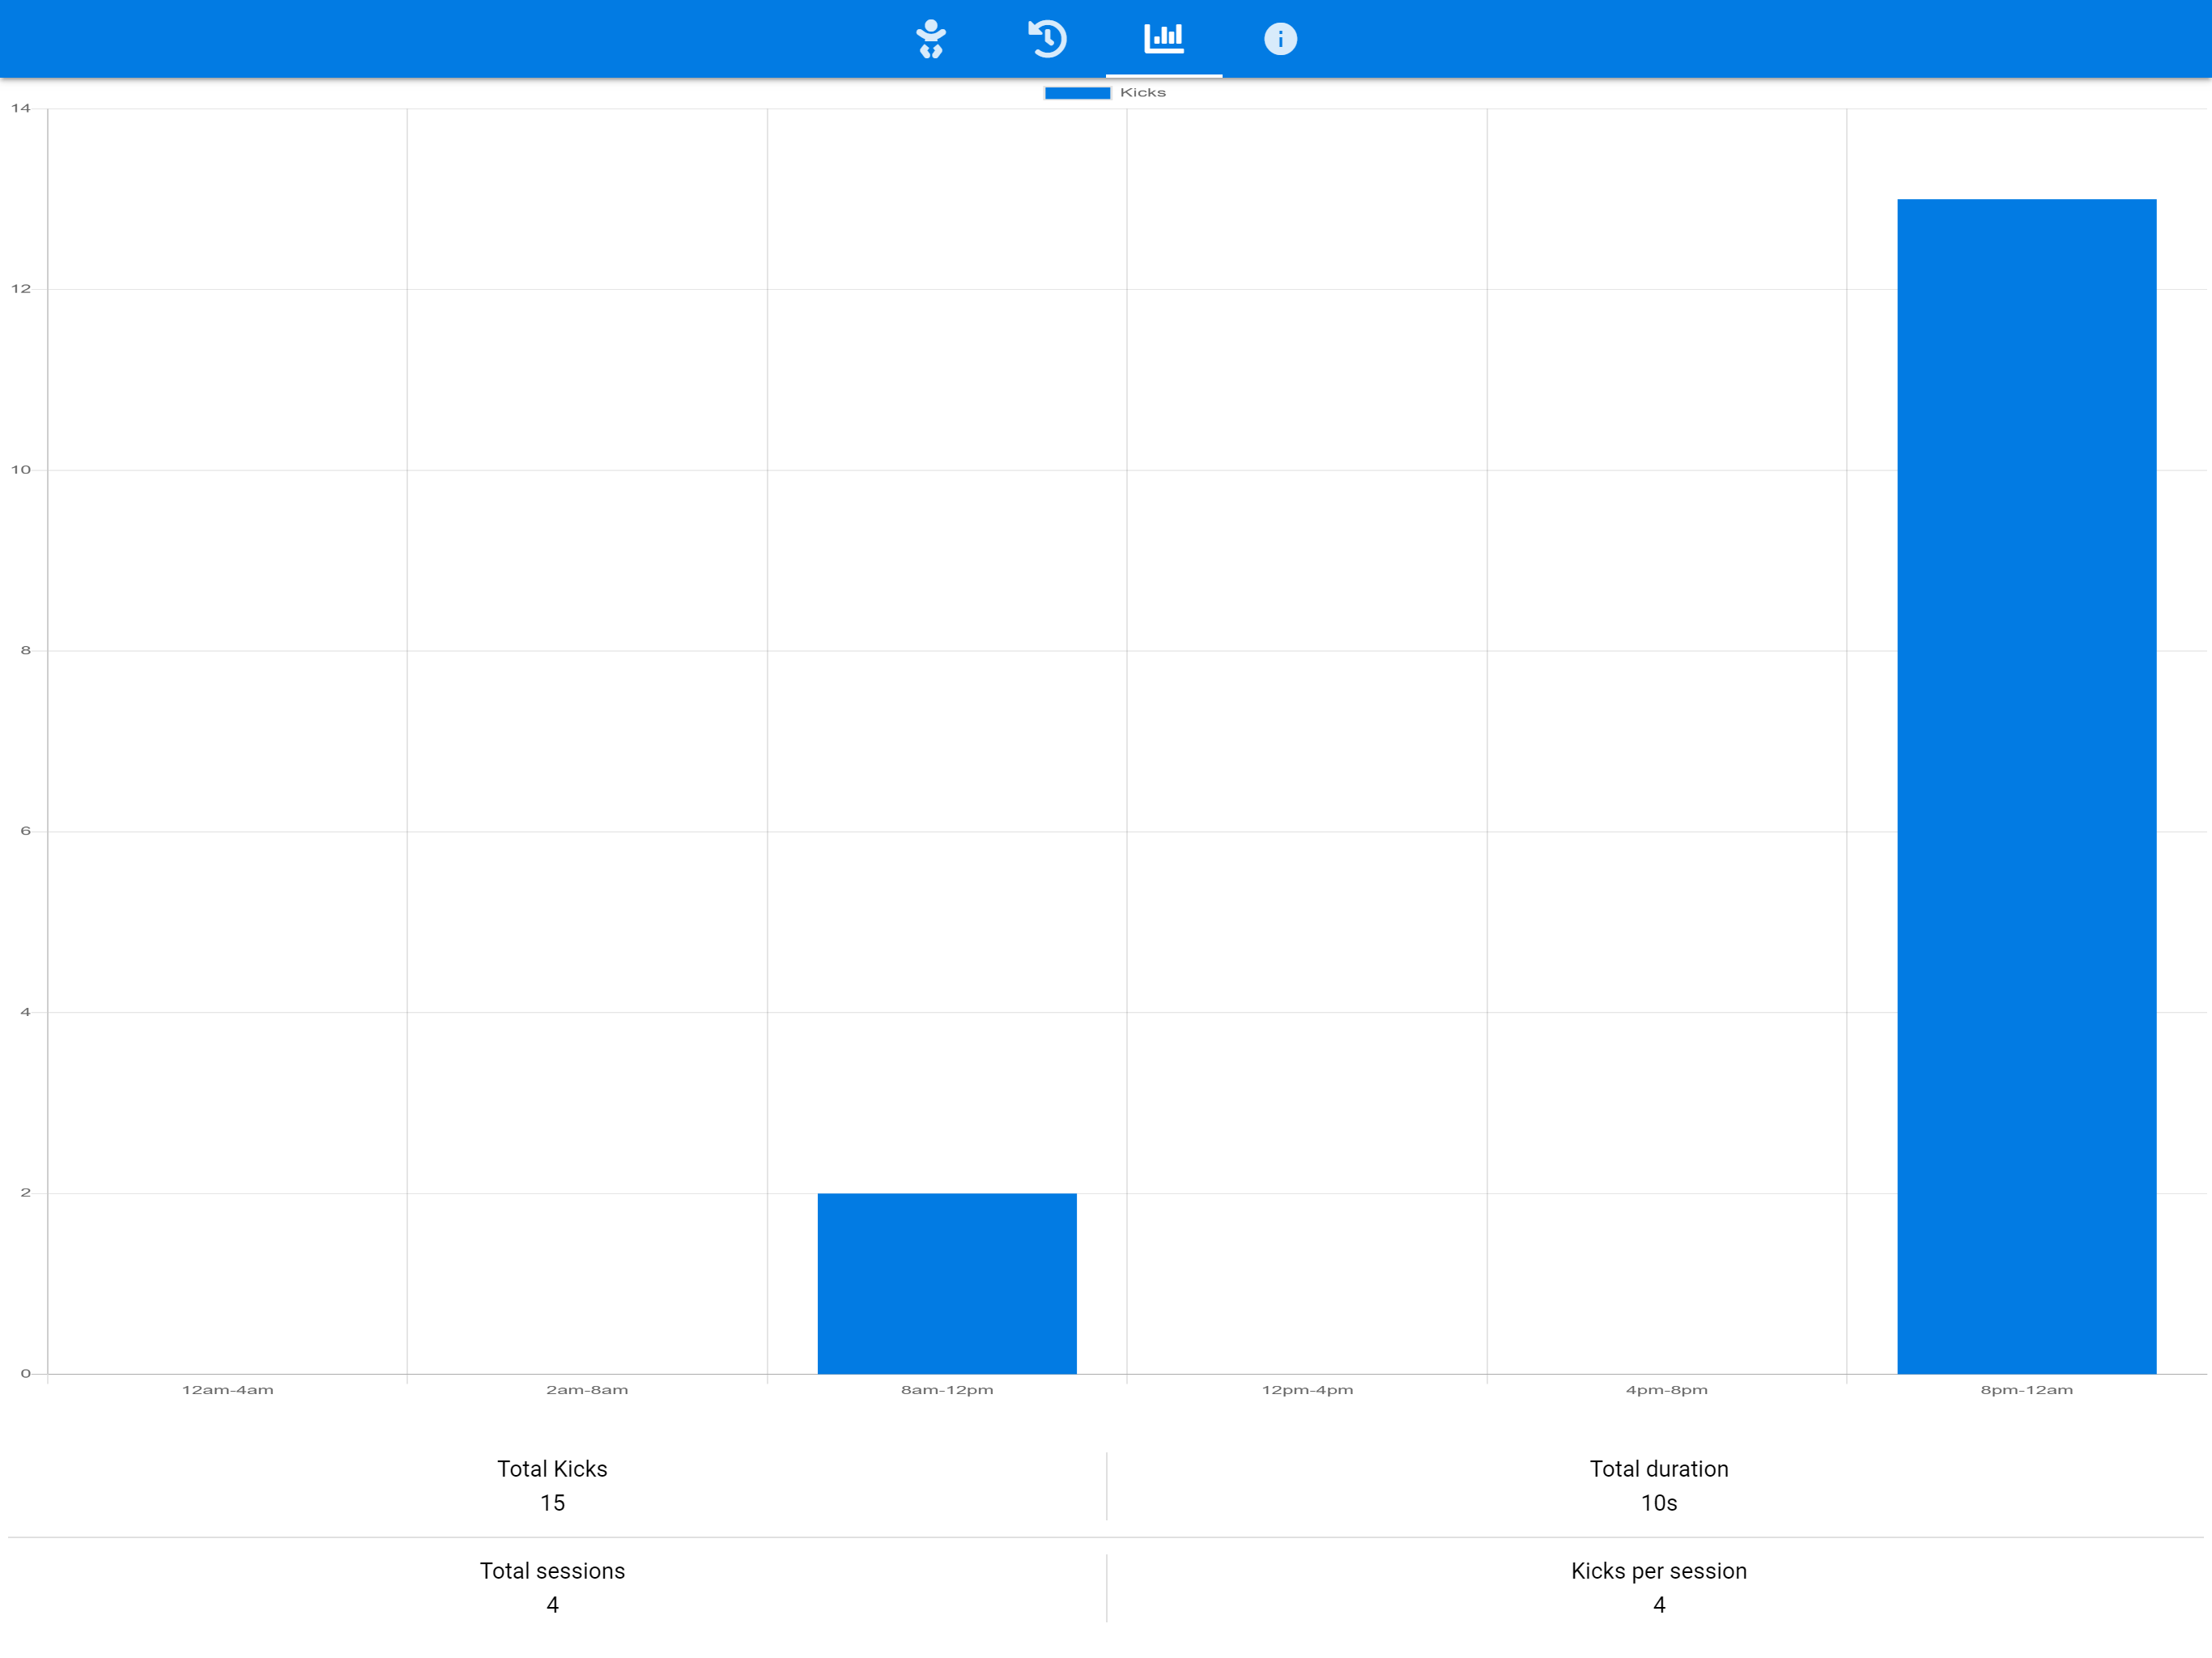Viewport: 2212px width, 1658px height.
Task: Click the 8pm-12am axis label
Action: point(2026,1390)
